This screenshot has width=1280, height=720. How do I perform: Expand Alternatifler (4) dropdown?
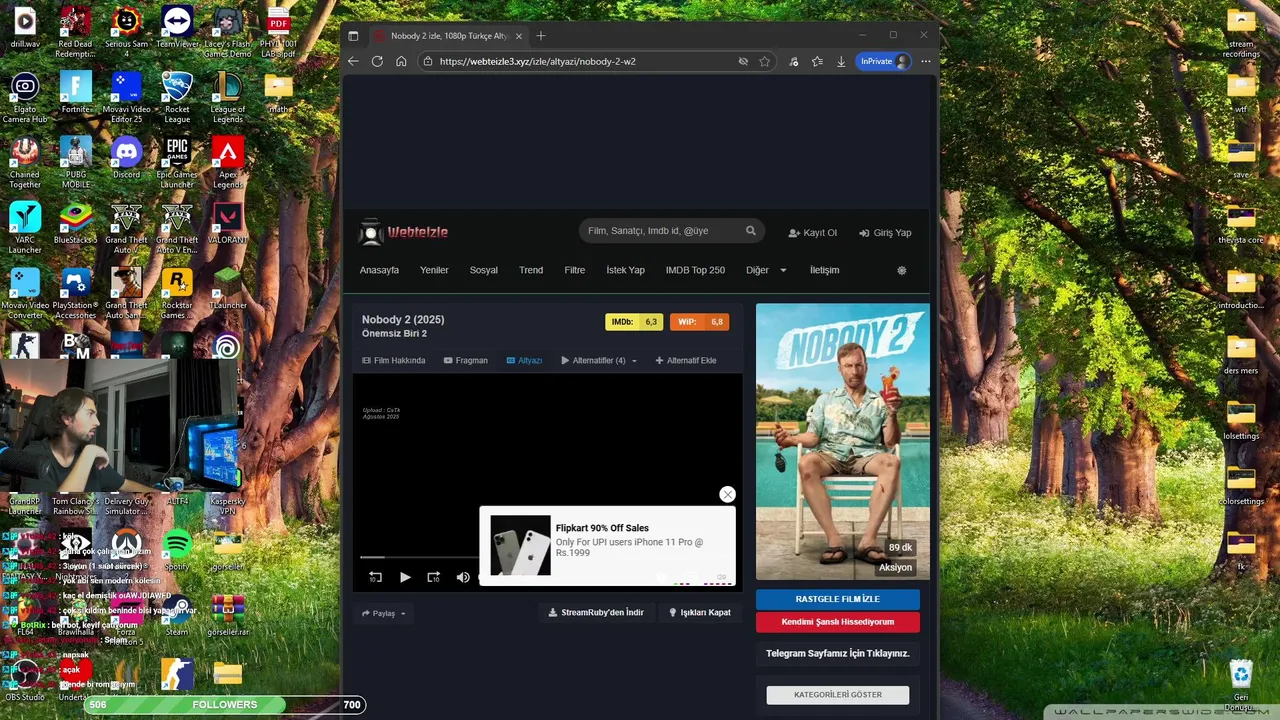599,360
